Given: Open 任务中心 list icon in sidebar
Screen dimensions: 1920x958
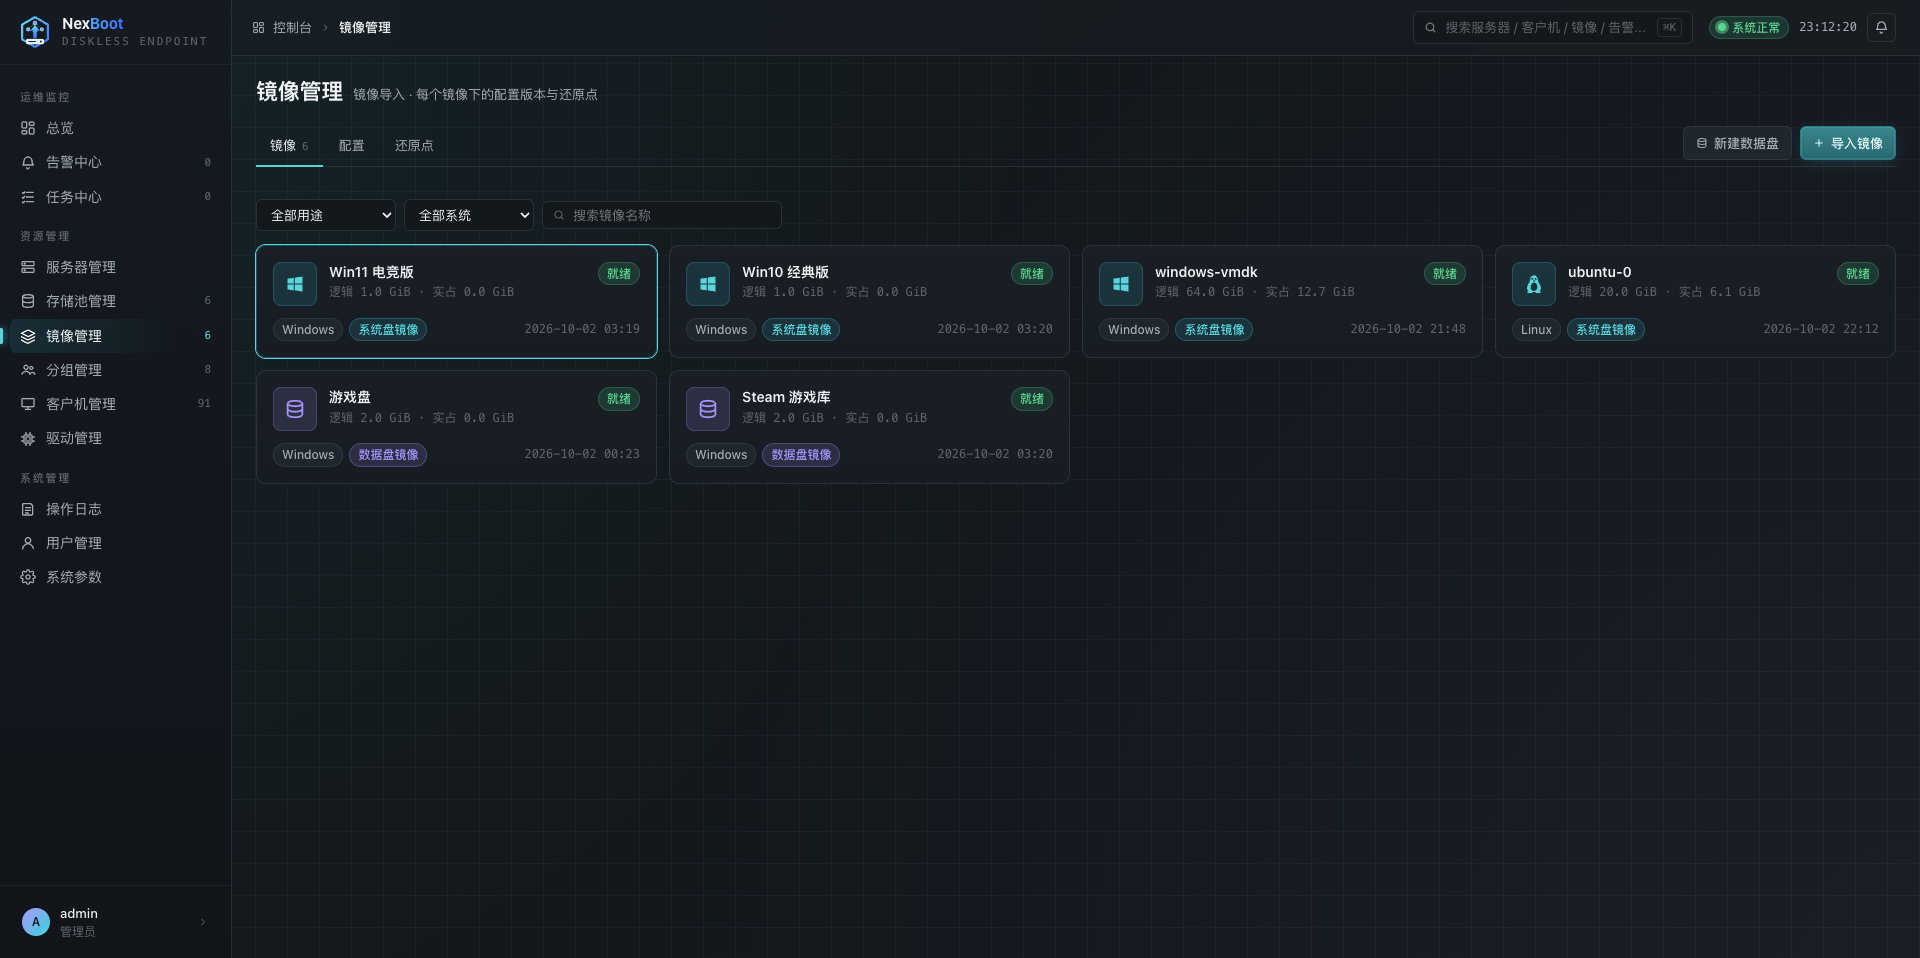Looking at the screenshot, I should point(28,197).
